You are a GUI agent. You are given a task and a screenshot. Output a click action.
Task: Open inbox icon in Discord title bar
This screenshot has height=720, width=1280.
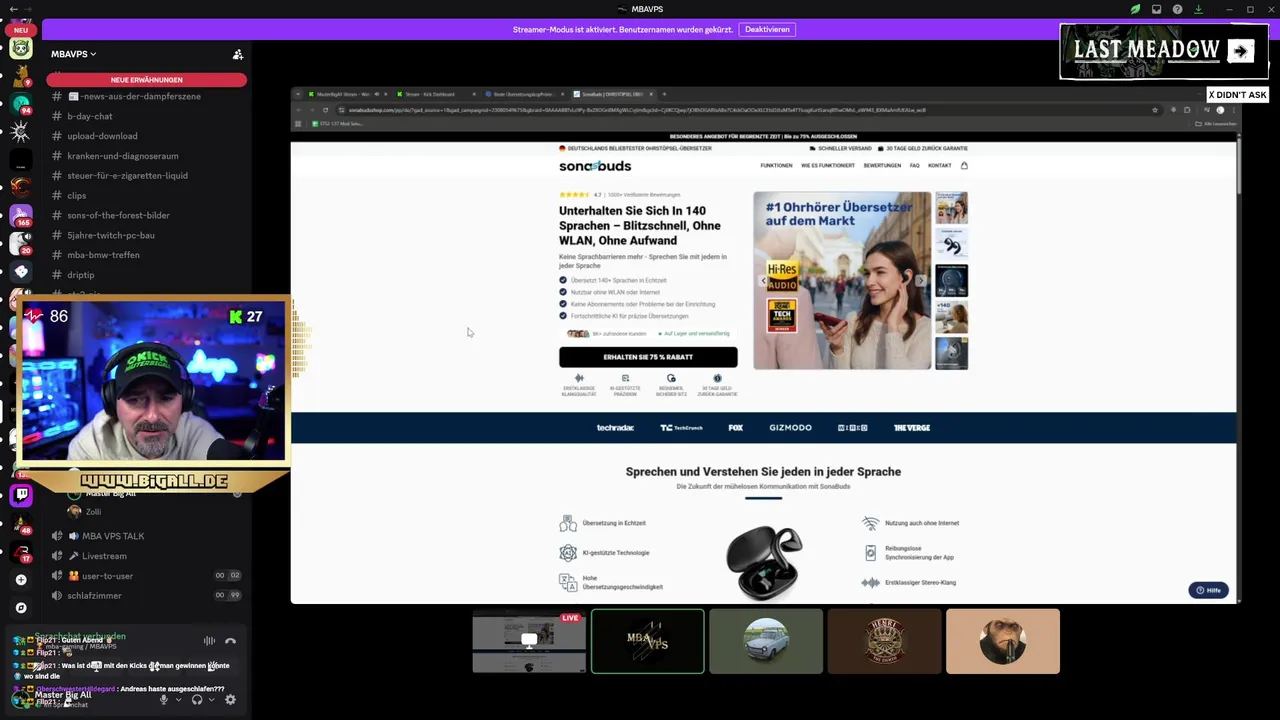coord(1156,9)
